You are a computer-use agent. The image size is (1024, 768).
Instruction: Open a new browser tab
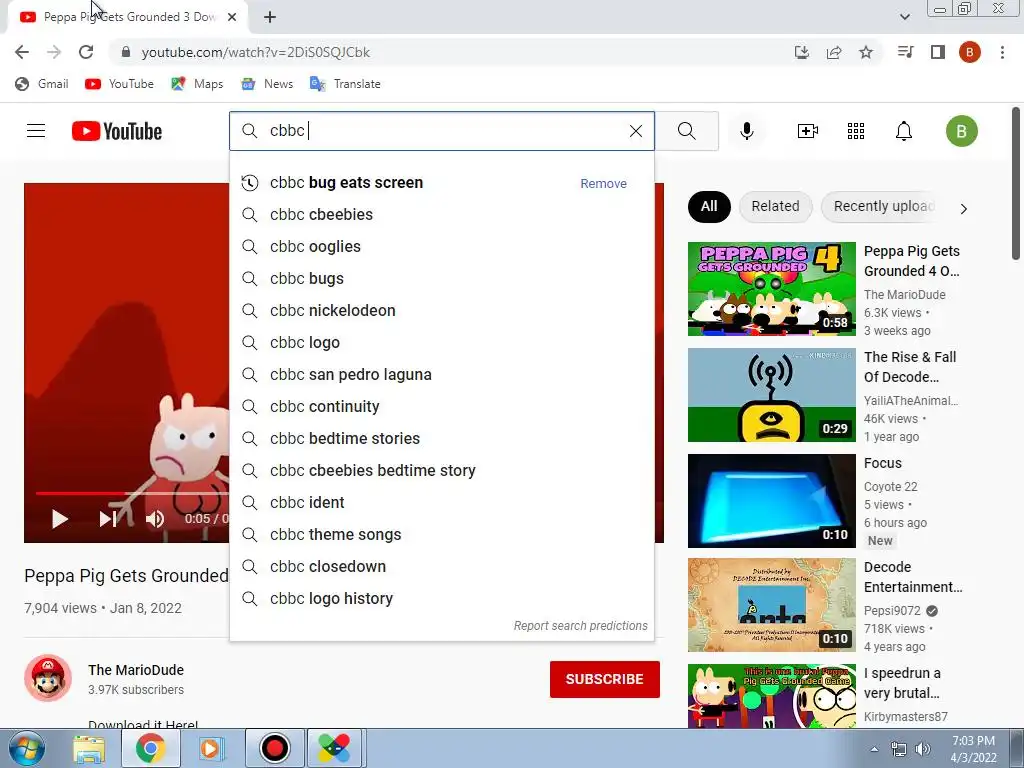coord(270,17)
